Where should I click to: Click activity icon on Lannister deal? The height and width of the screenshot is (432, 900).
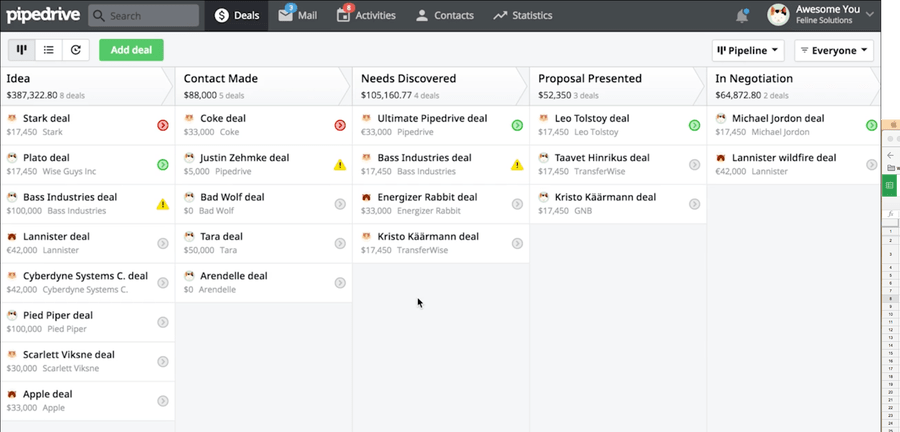(x=163, y=243)
